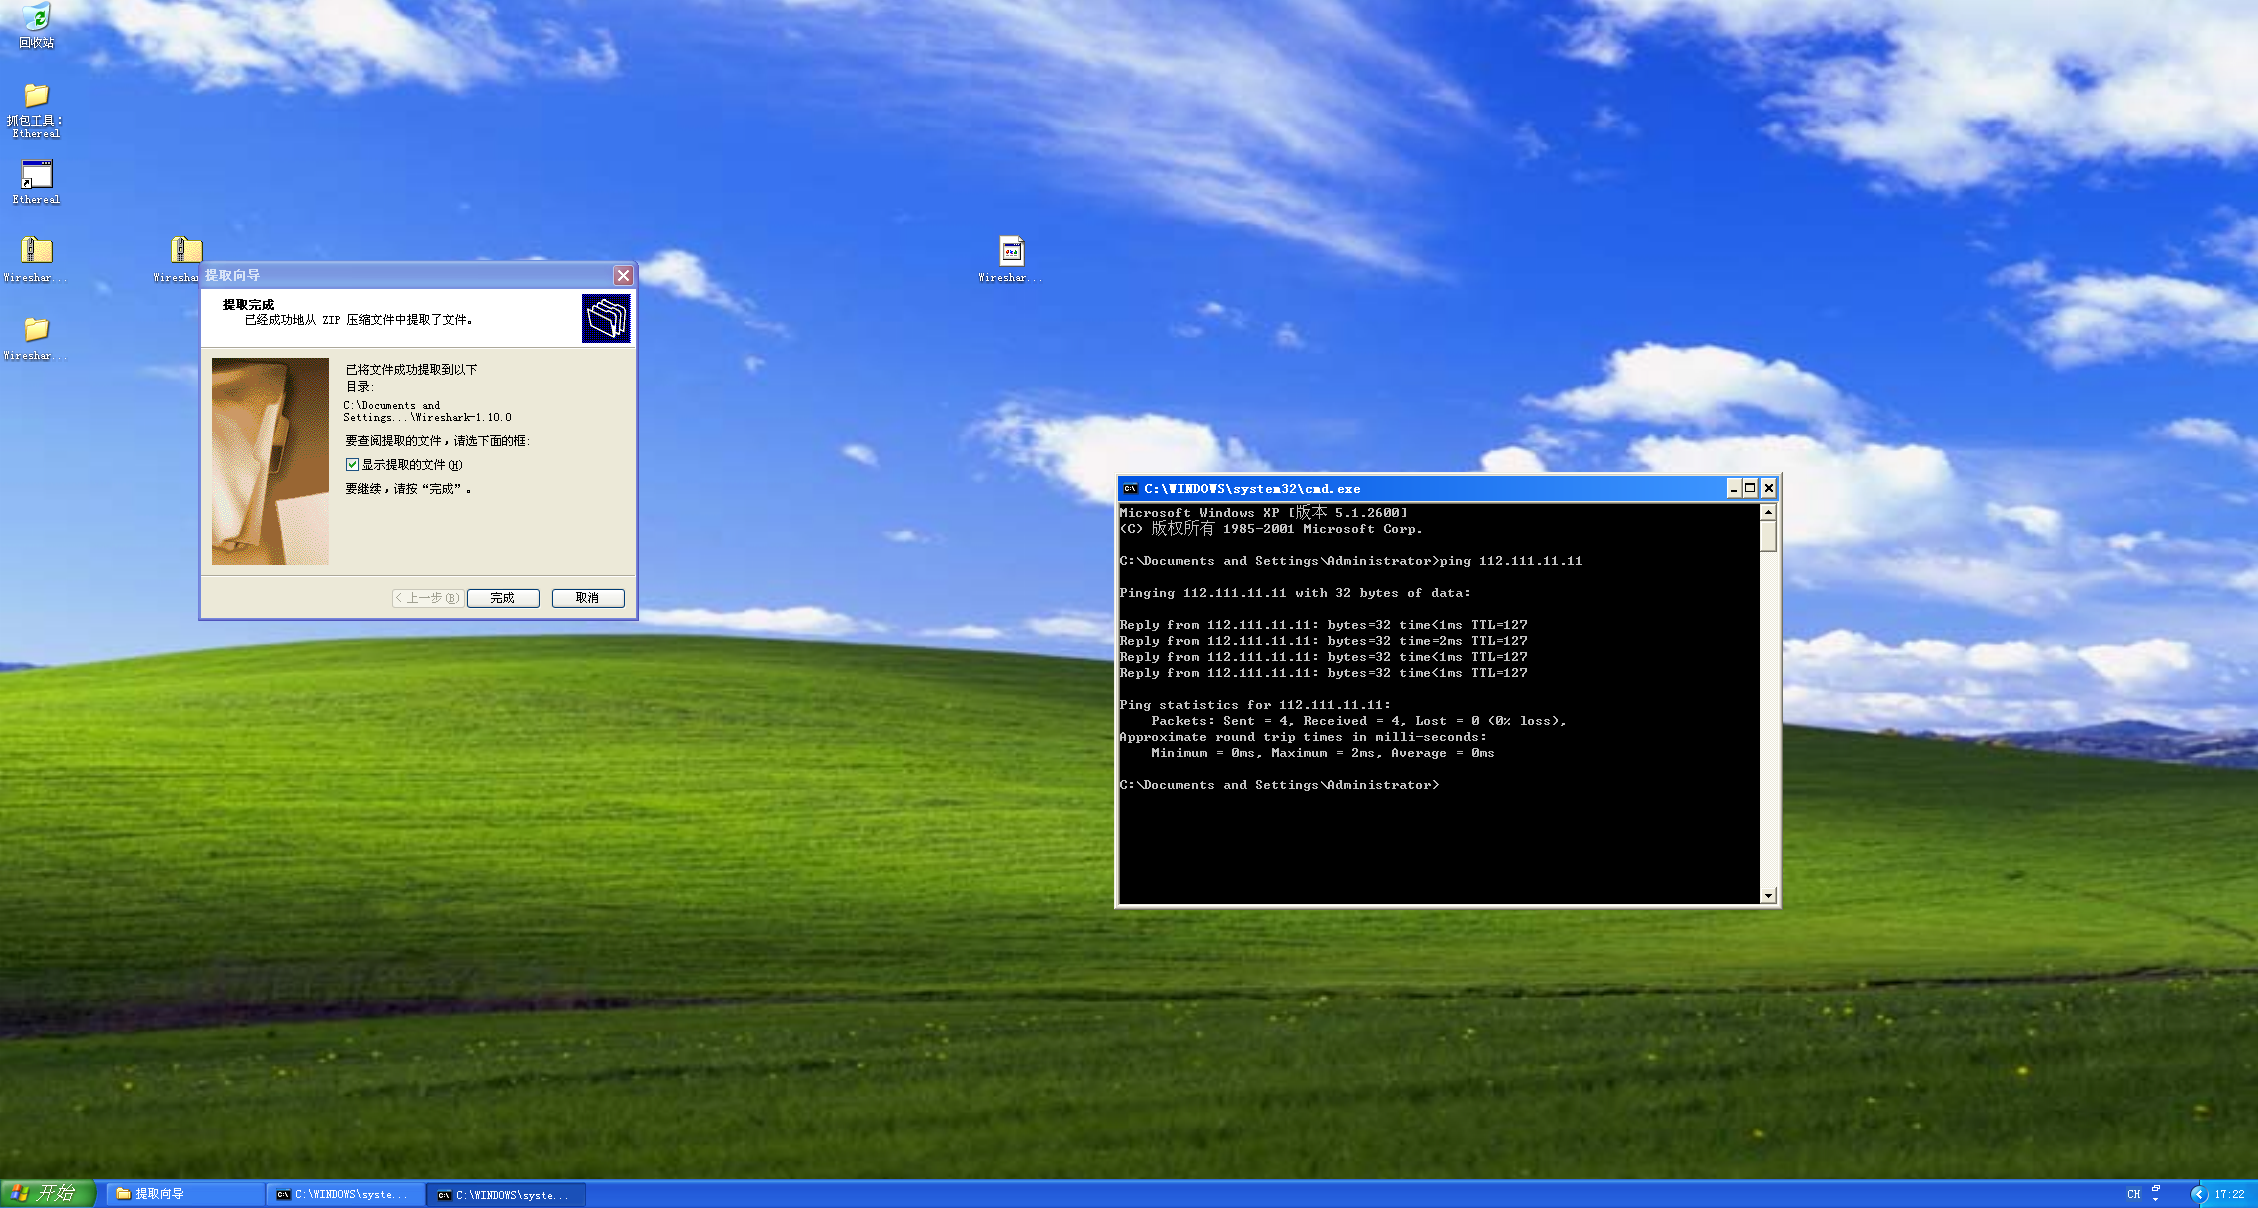Viewport: 2258px width, 1208px height.
Task: Open the 开始 Start menu
Action: pos(47,1193)
